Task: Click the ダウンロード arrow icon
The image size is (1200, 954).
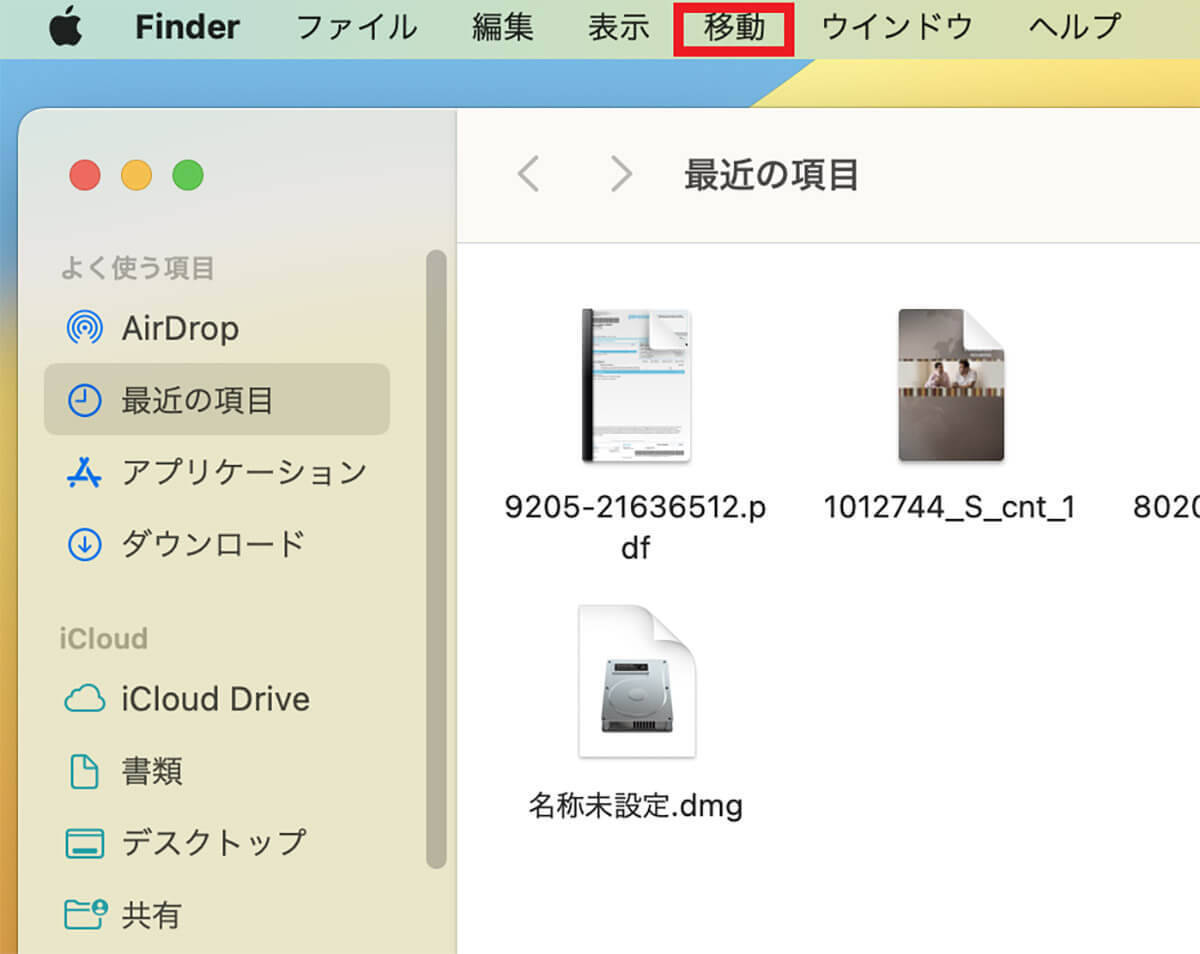Action: point(84,545)
